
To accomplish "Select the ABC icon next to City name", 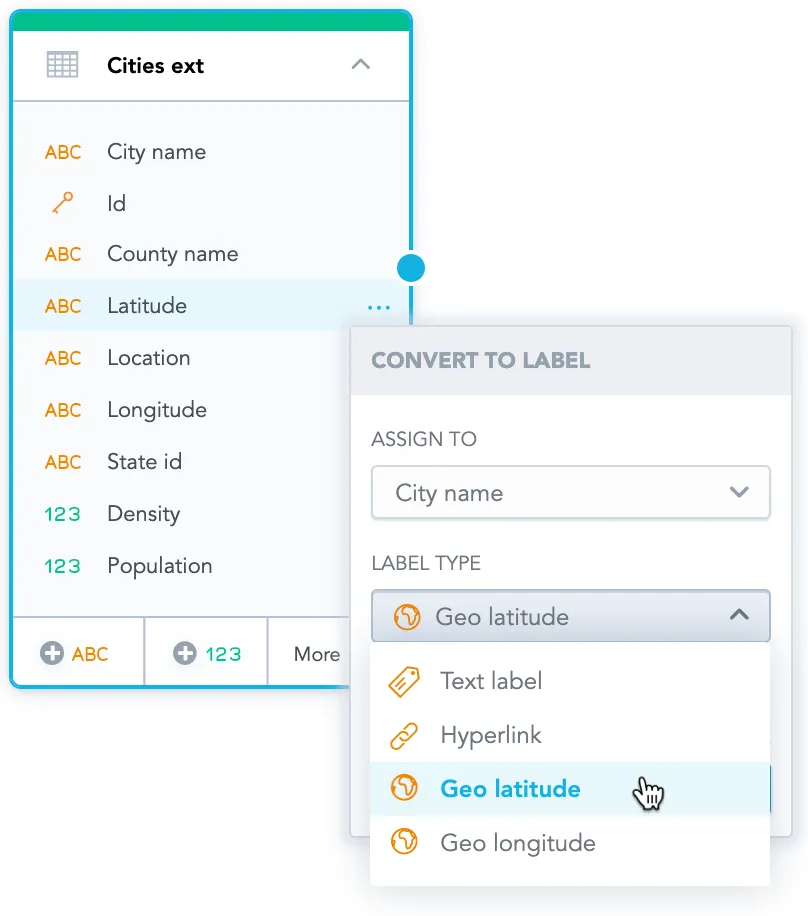I will pos(63,152).
